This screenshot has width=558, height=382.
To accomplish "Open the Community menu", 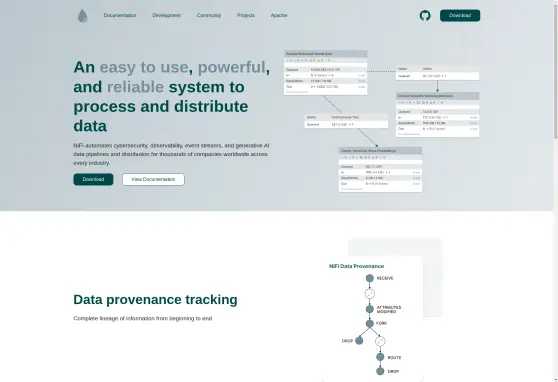I will [209, 15].
